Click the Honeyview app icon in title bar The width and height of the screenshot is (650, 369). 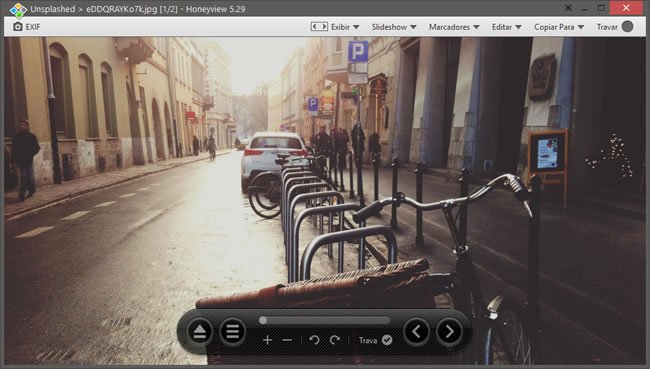tap(18, 10)
